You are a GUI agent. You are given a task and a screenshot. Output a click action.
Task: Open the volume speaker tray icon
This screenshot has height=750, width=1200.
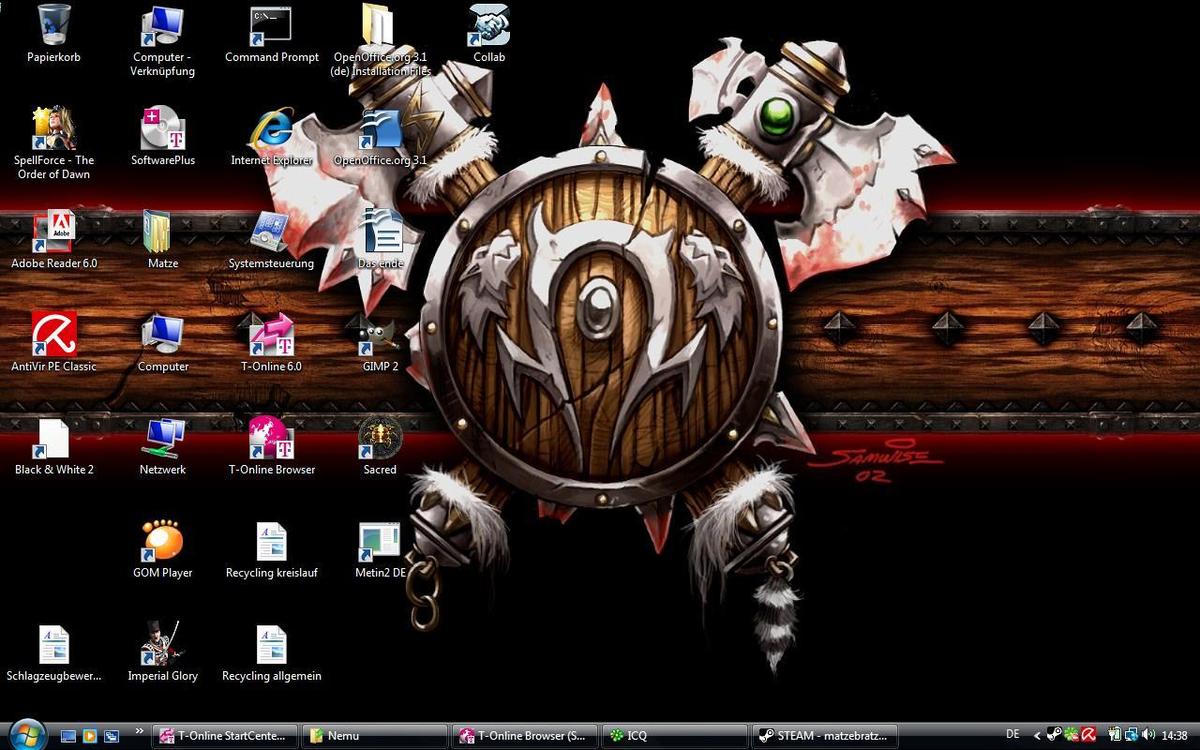click(1147, 736)
